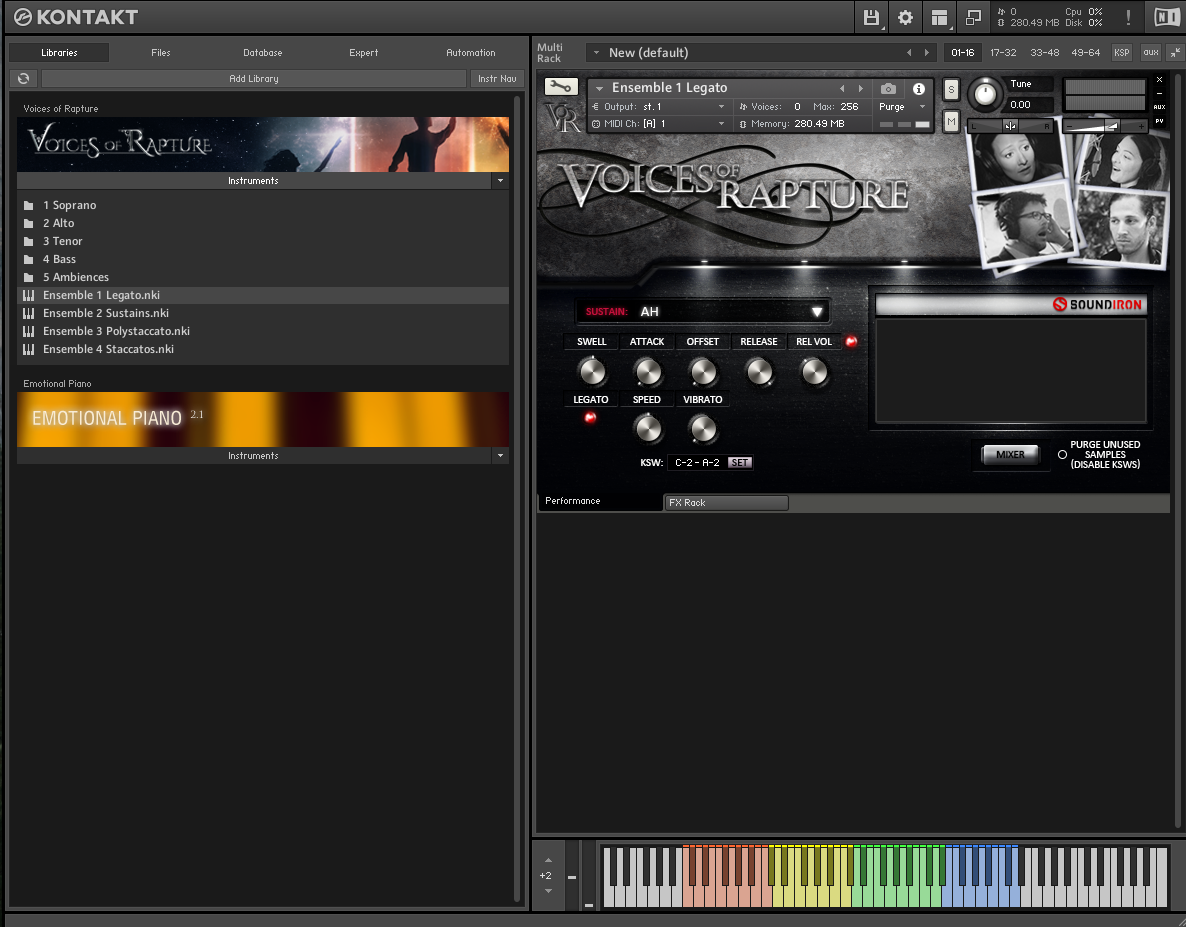This screenshot has width=1186, height=927.
Task: Click the KSW range field C-2 - A-2
Action: click(x=697, y=463)
